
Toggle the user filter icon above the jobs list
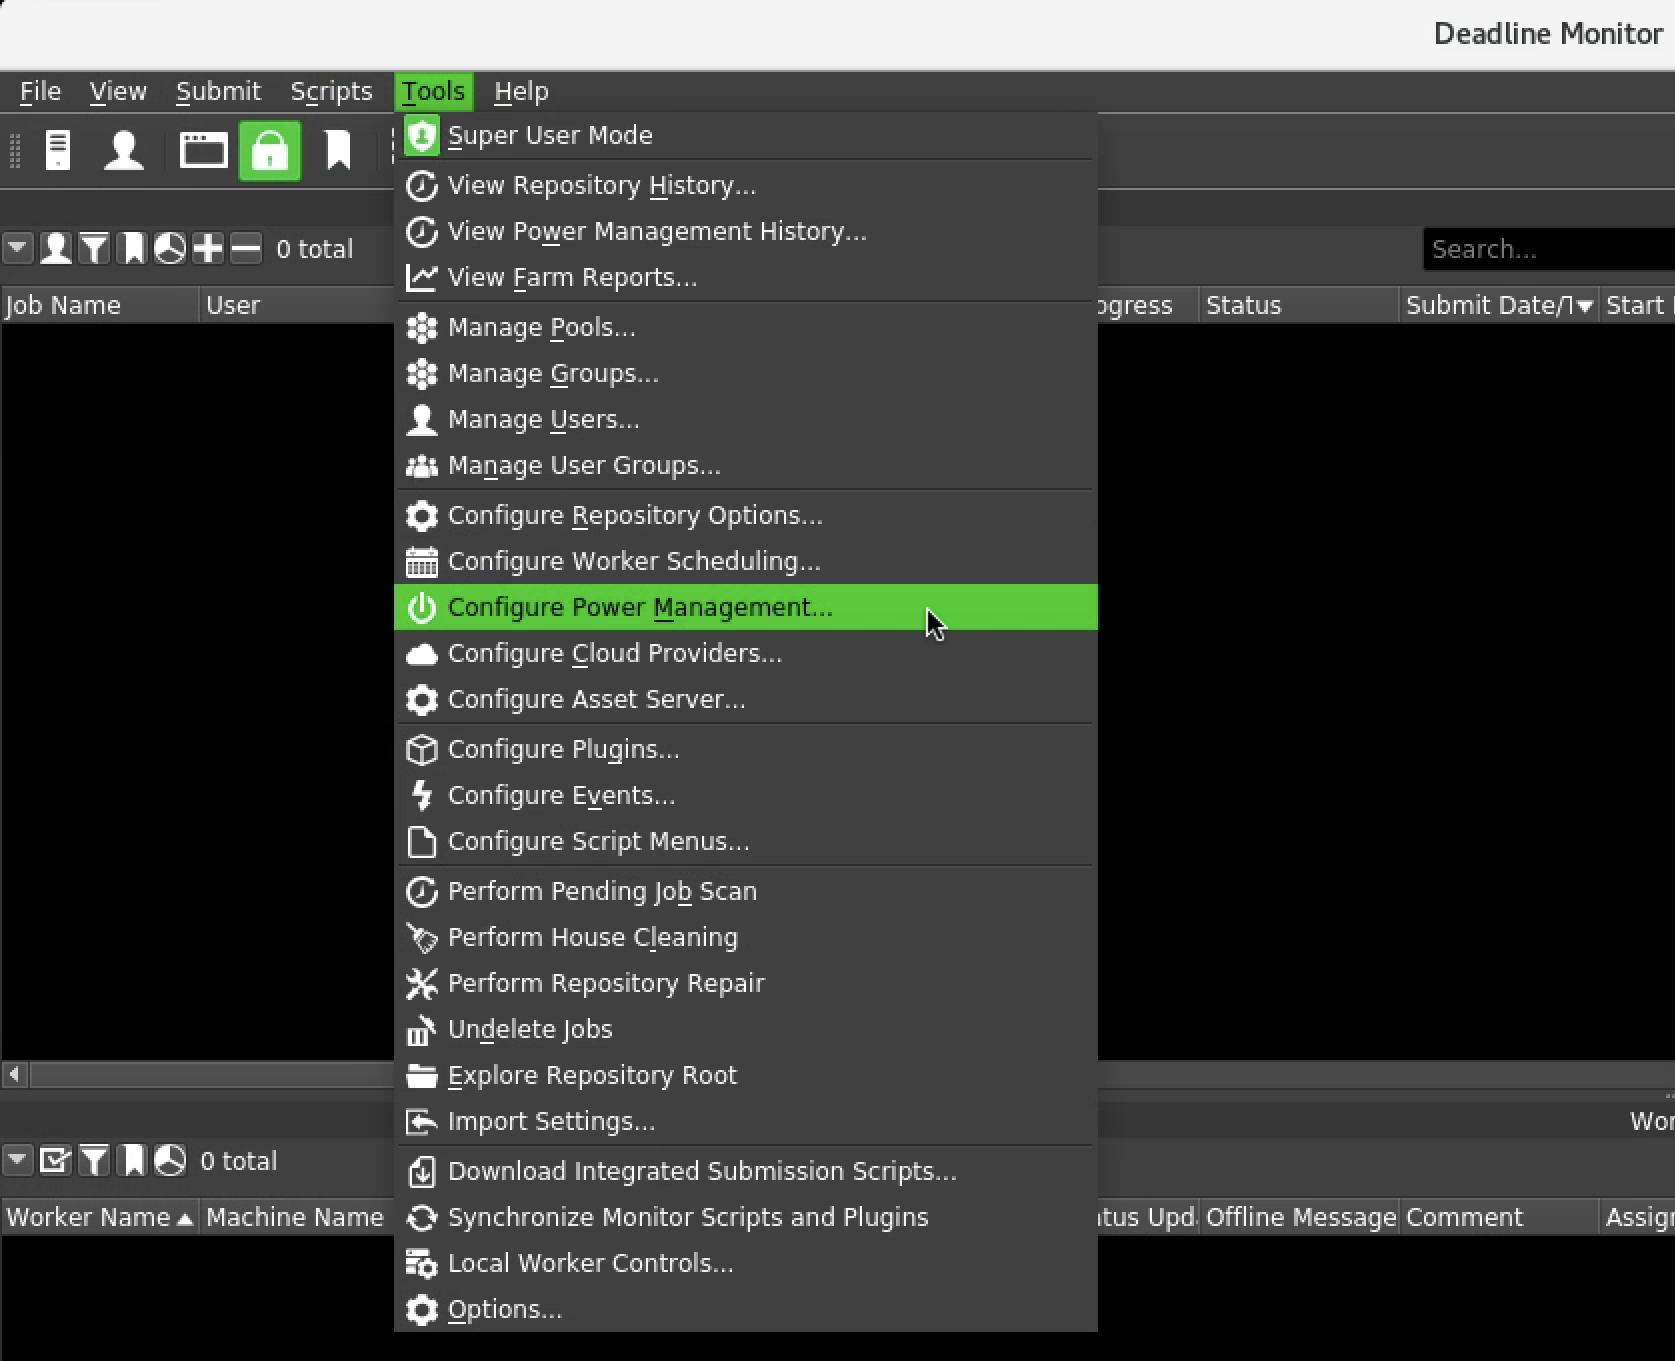tap(56, 248)
